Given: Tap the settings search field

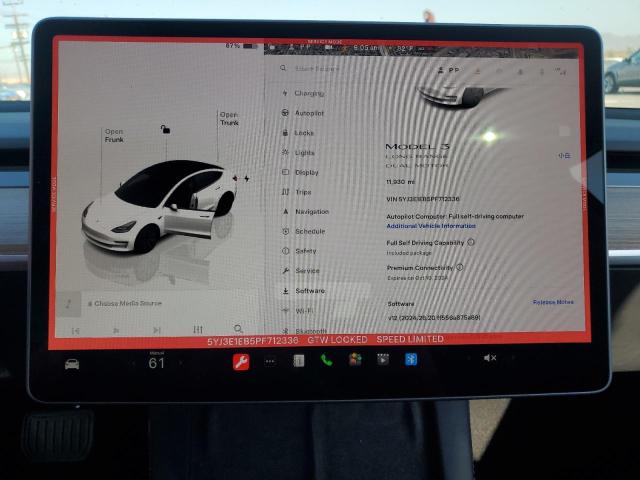Looking at the screenshot, I should [317, 69].
